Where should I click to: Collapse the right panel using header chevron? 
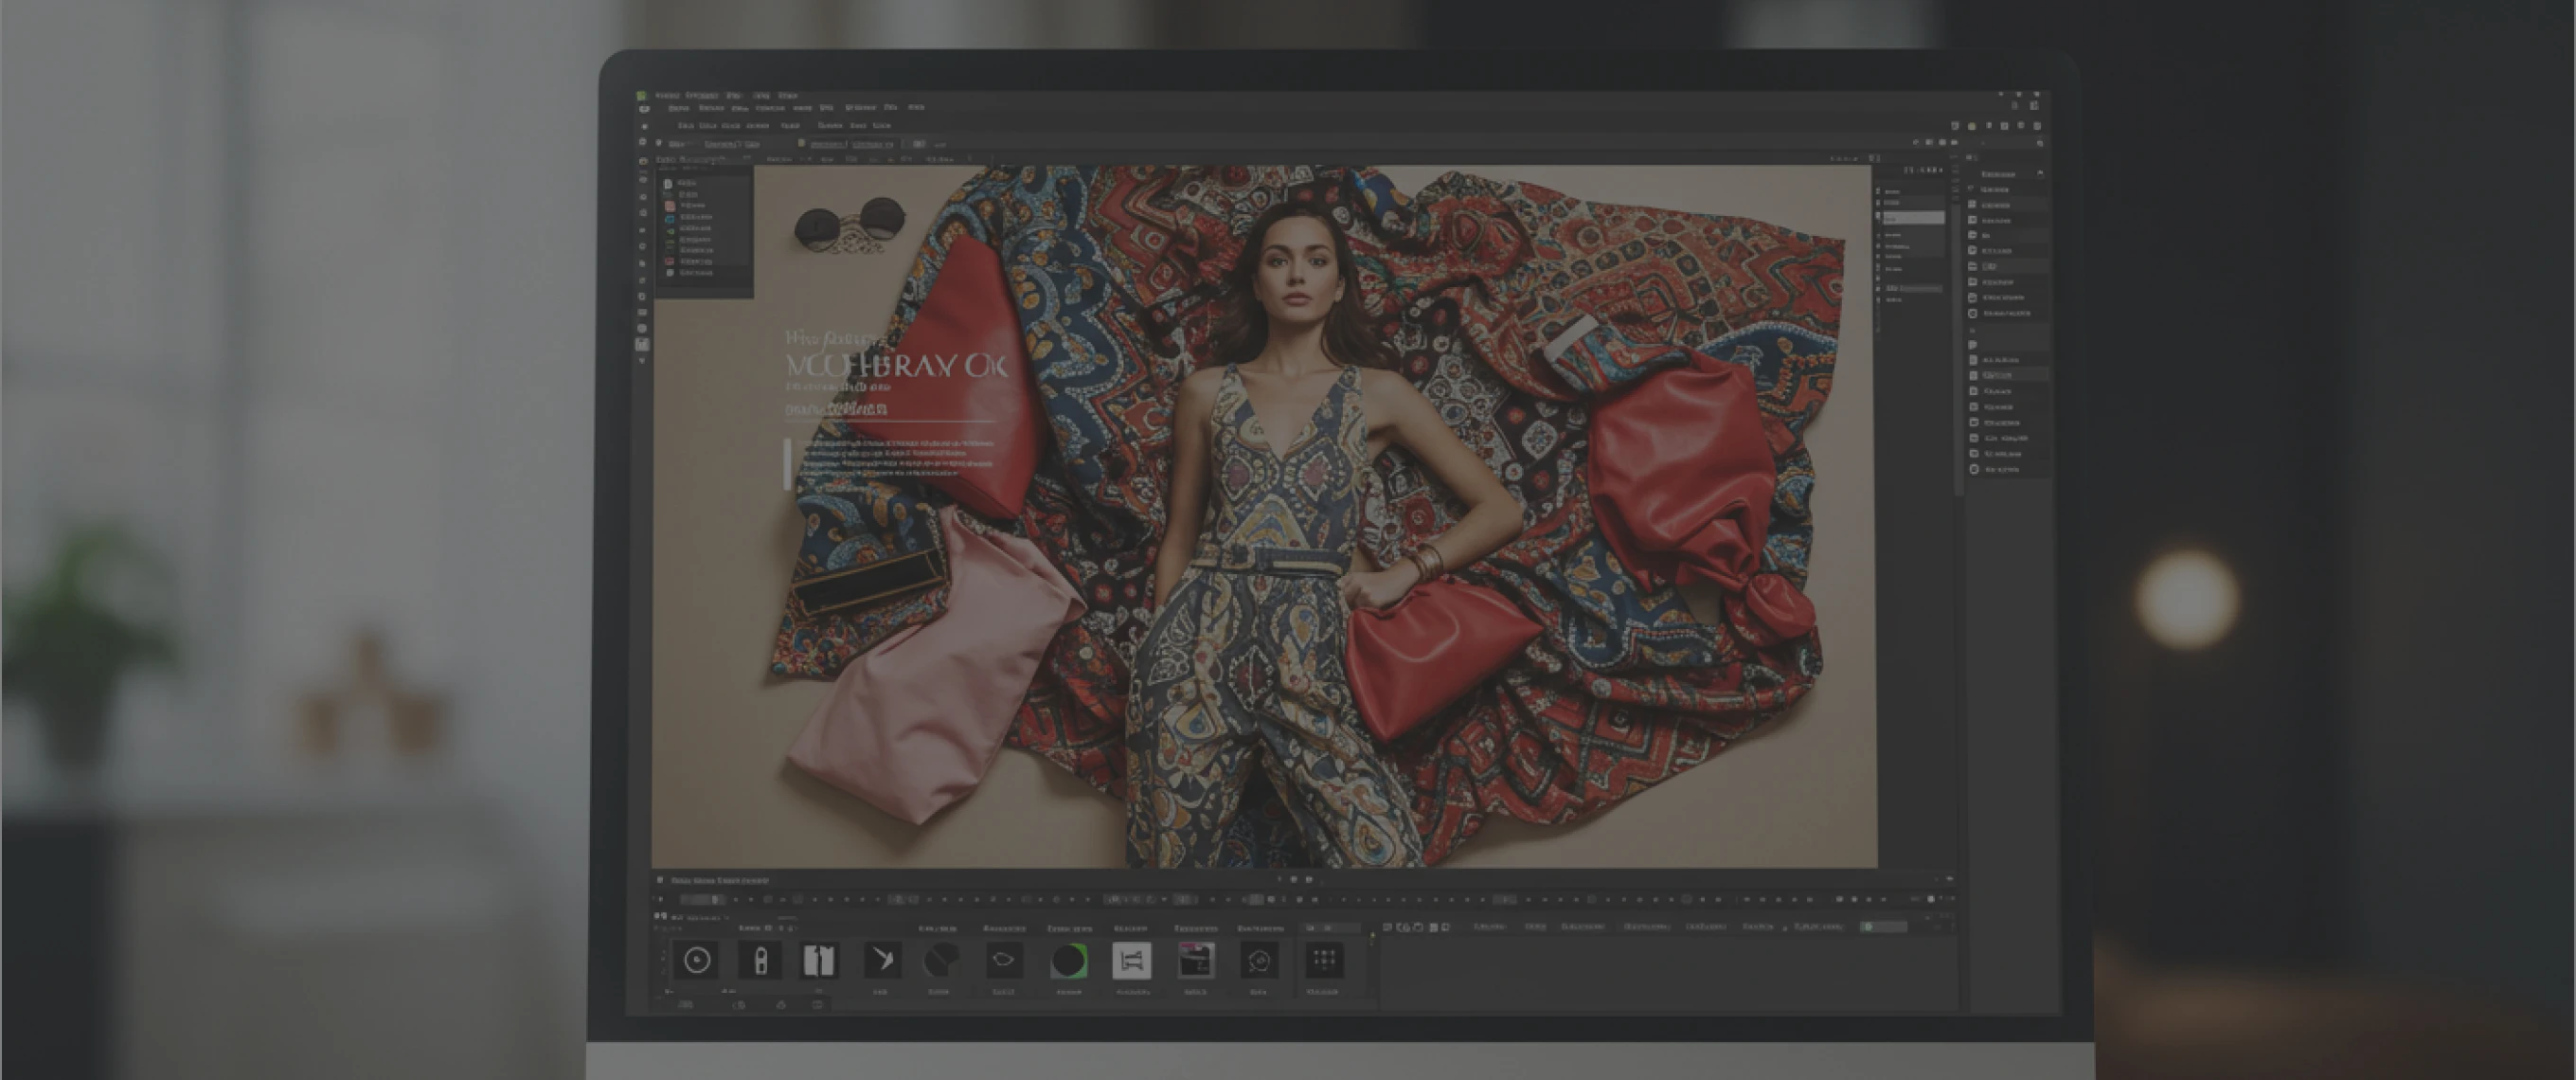2040,174
